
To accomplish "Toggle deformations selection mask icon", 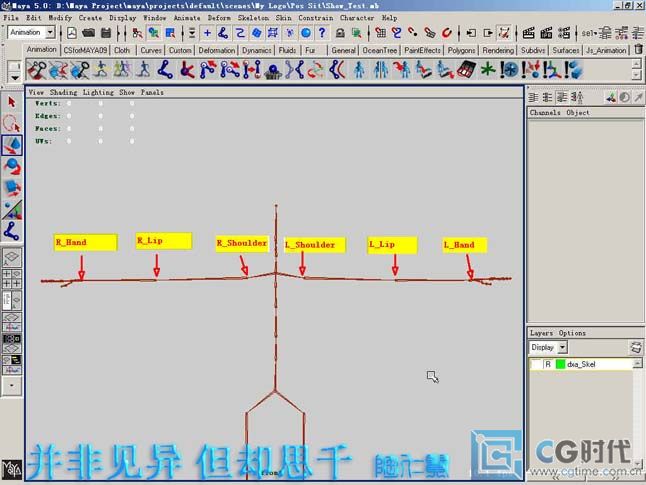I will (x=273, y=33).
